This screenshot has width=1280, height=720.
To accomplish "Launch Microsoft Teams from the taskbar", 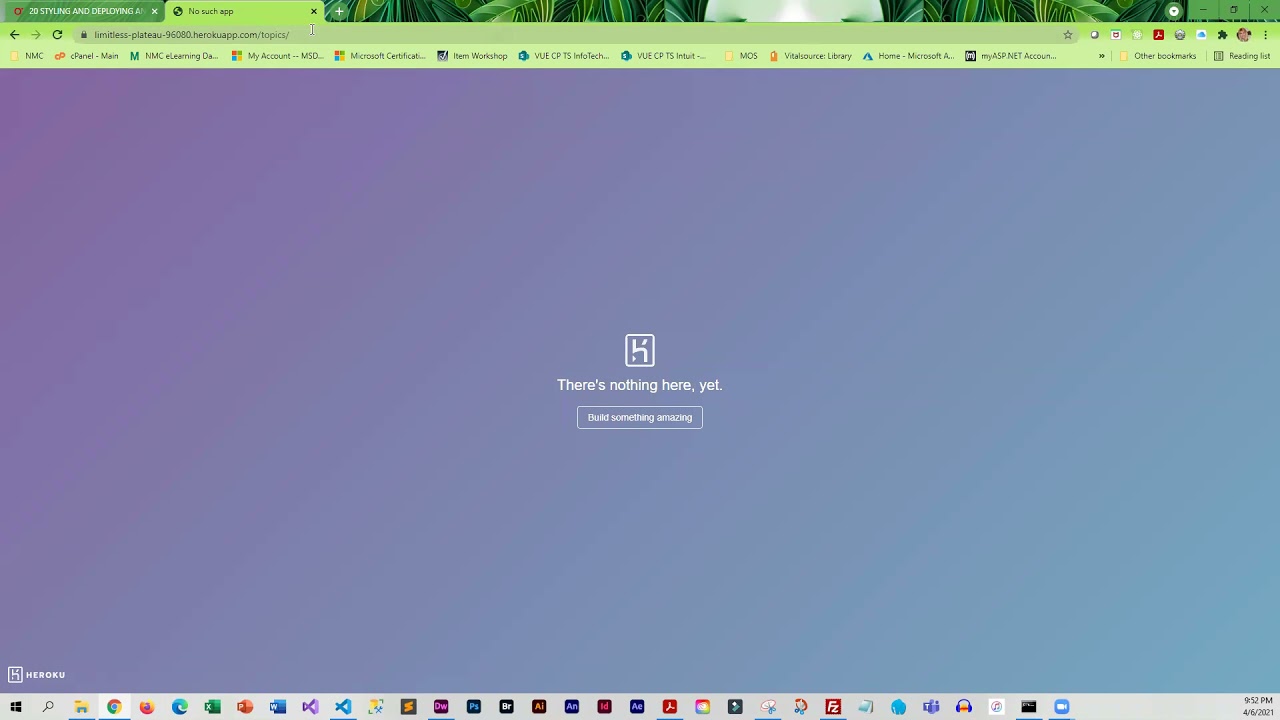I will pyautogui.click(x=931, y=707).
